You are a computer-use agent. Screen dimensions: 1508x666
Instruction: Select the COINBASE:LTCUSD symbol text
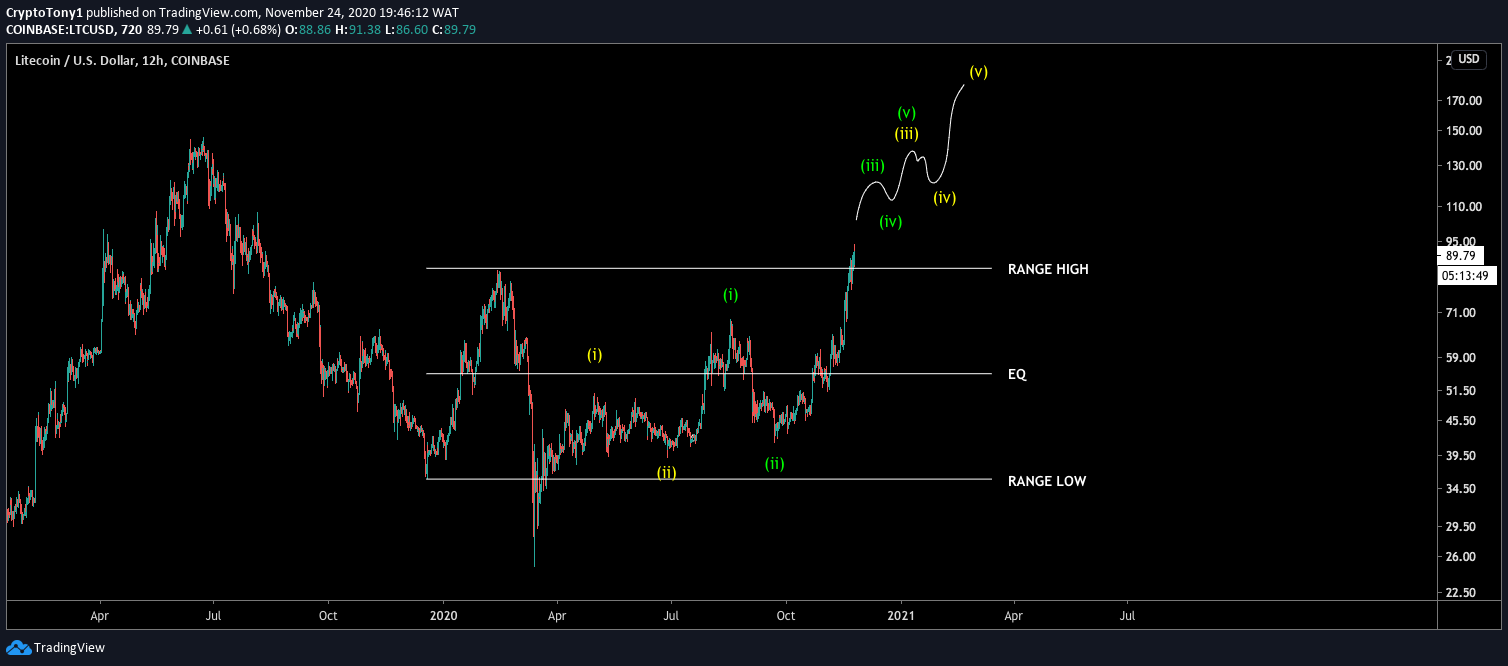63,30
